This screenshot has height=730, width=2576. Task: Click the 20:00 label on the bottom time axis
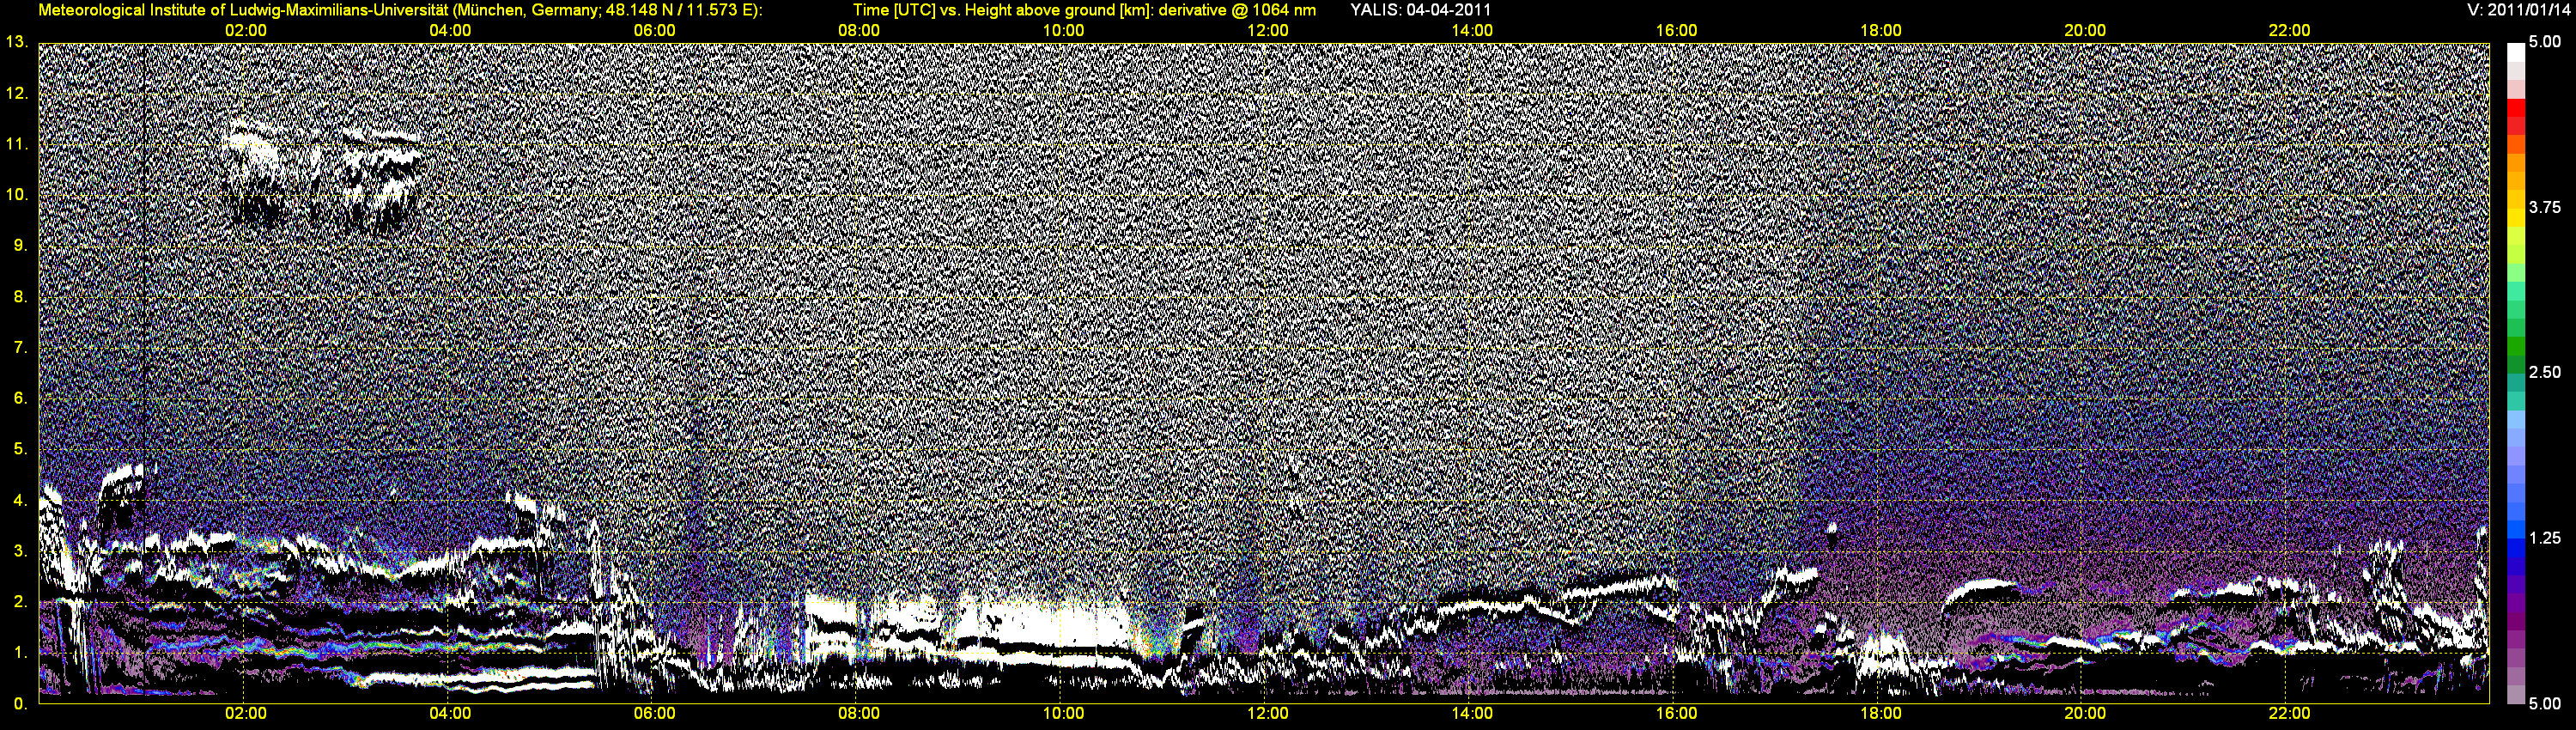coord(2085,714)
